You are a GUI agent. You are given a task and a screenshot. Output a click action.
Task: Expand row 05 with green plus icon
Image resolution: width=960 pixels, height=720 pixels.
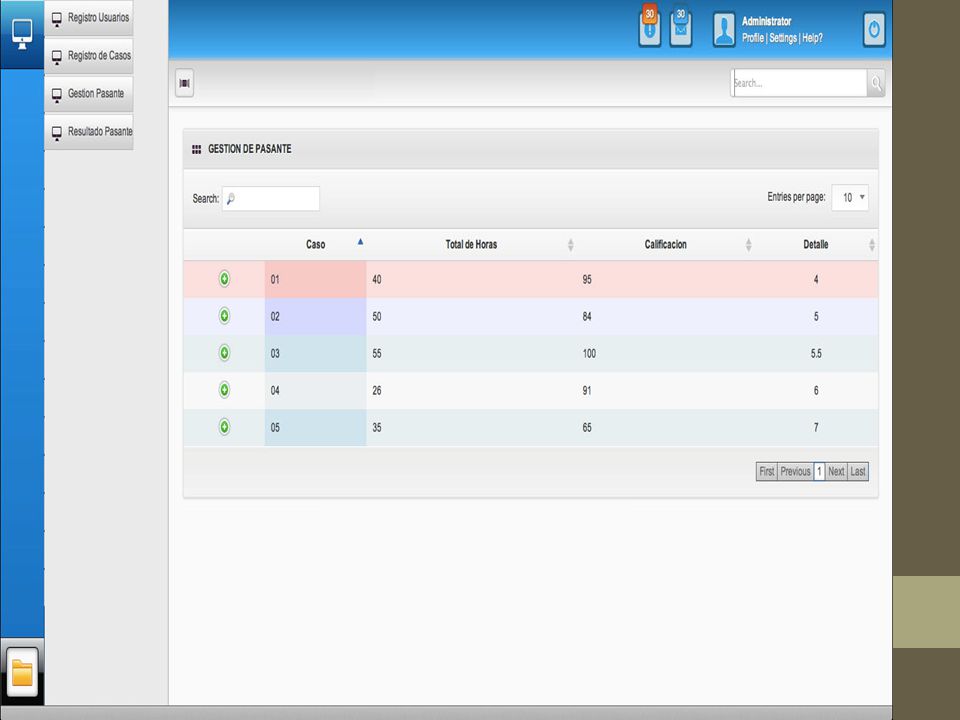(x=225, y=427)
